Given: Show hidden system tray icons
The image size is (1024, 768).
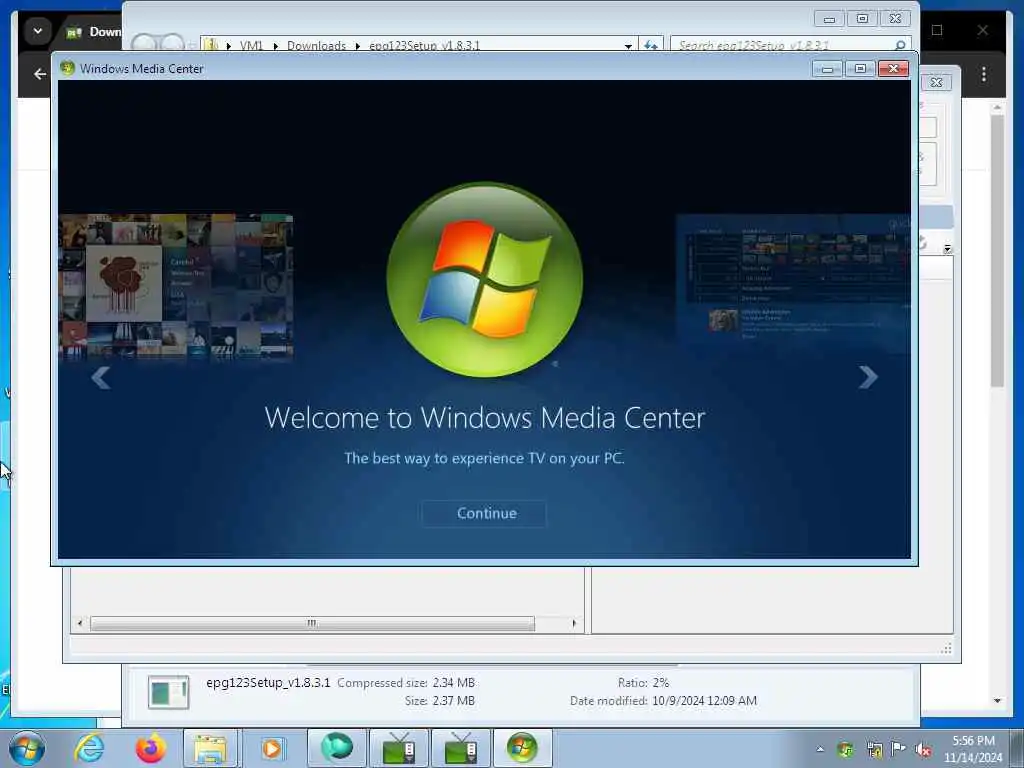Looking at the screenshot, I should point(820,749).
